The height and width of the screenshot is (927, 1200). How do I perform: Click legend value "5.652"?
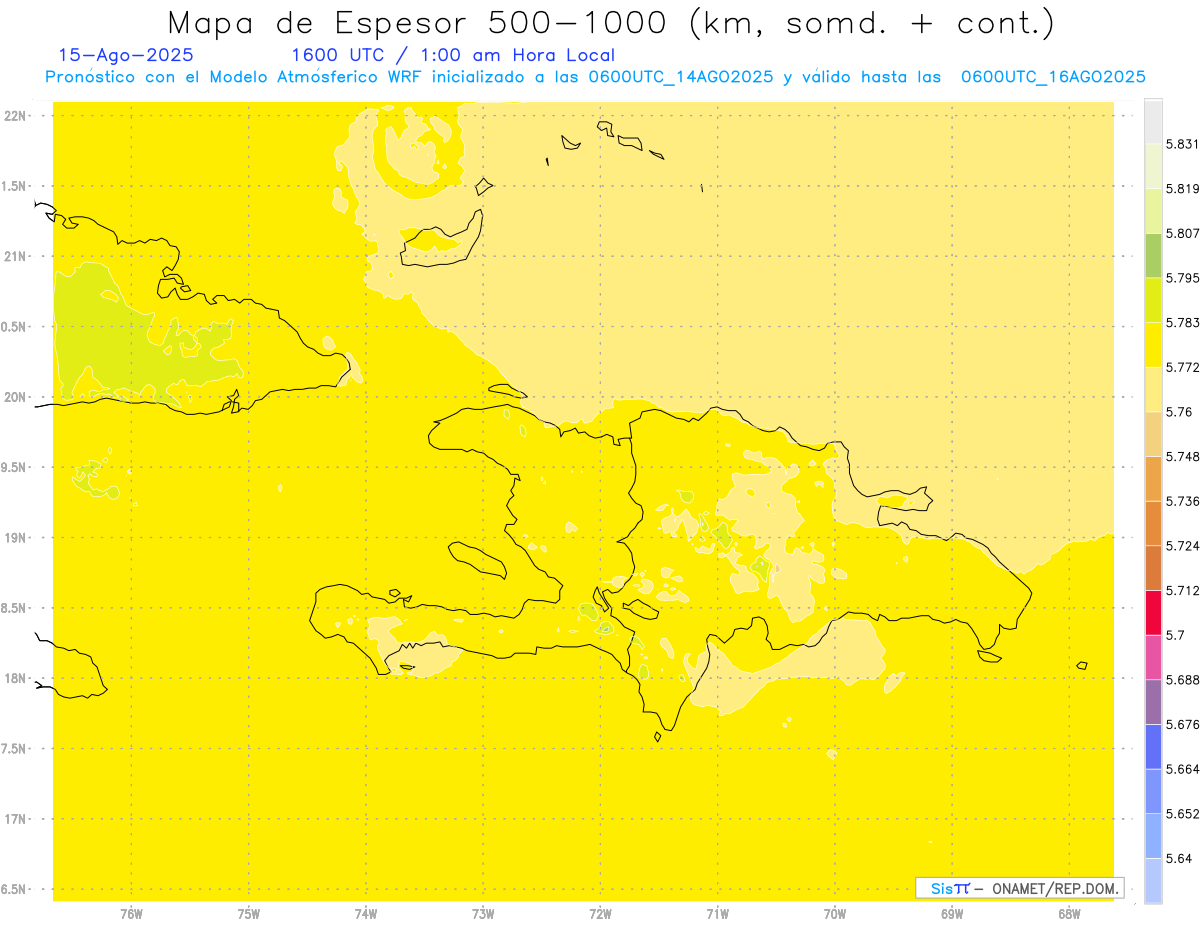(1182, 814)
